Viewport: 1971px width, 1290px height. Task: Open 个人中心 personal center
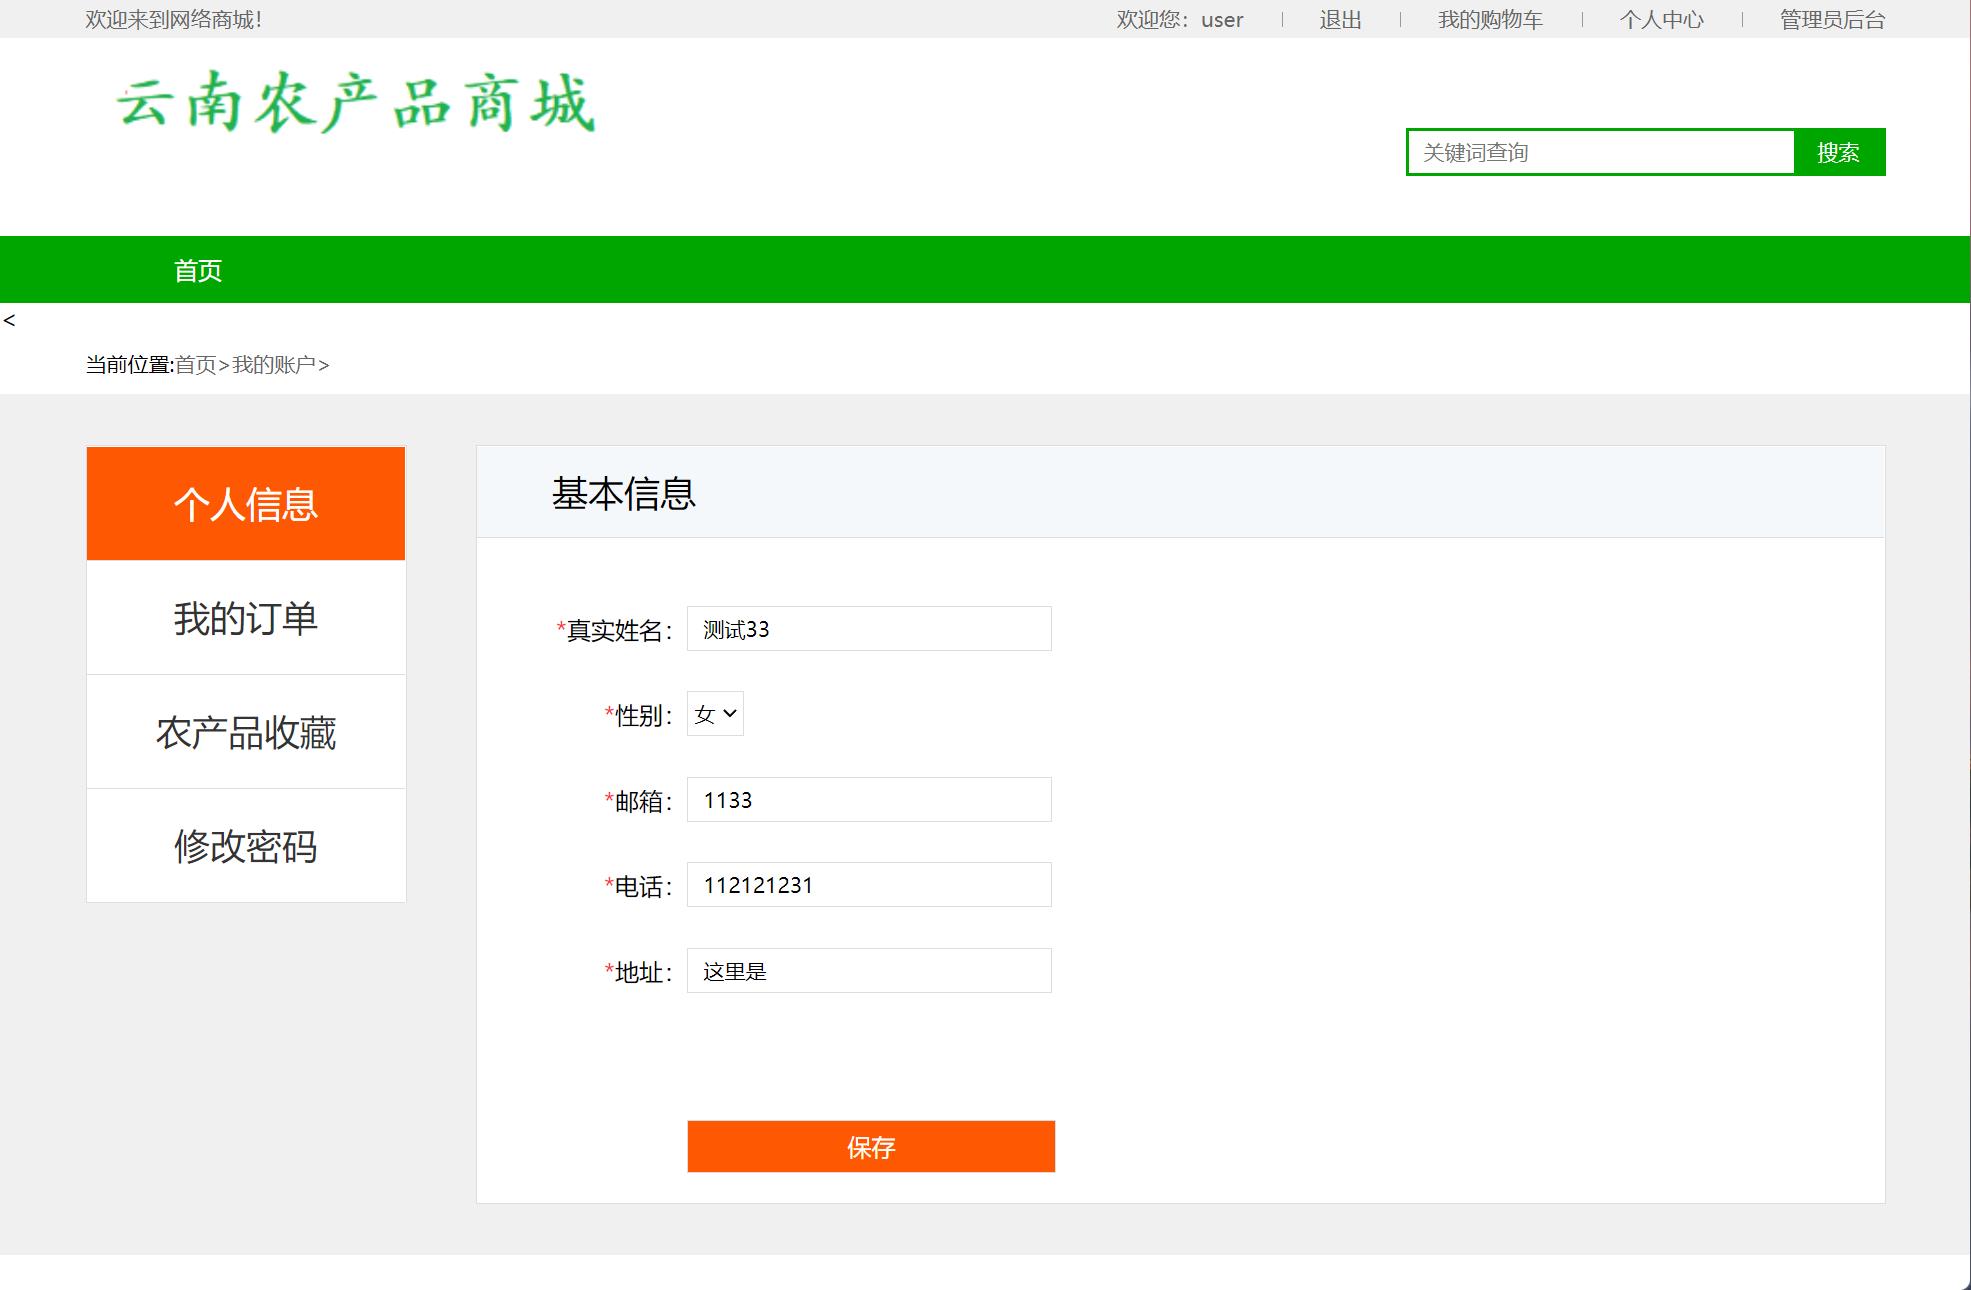click(1661, 19)
